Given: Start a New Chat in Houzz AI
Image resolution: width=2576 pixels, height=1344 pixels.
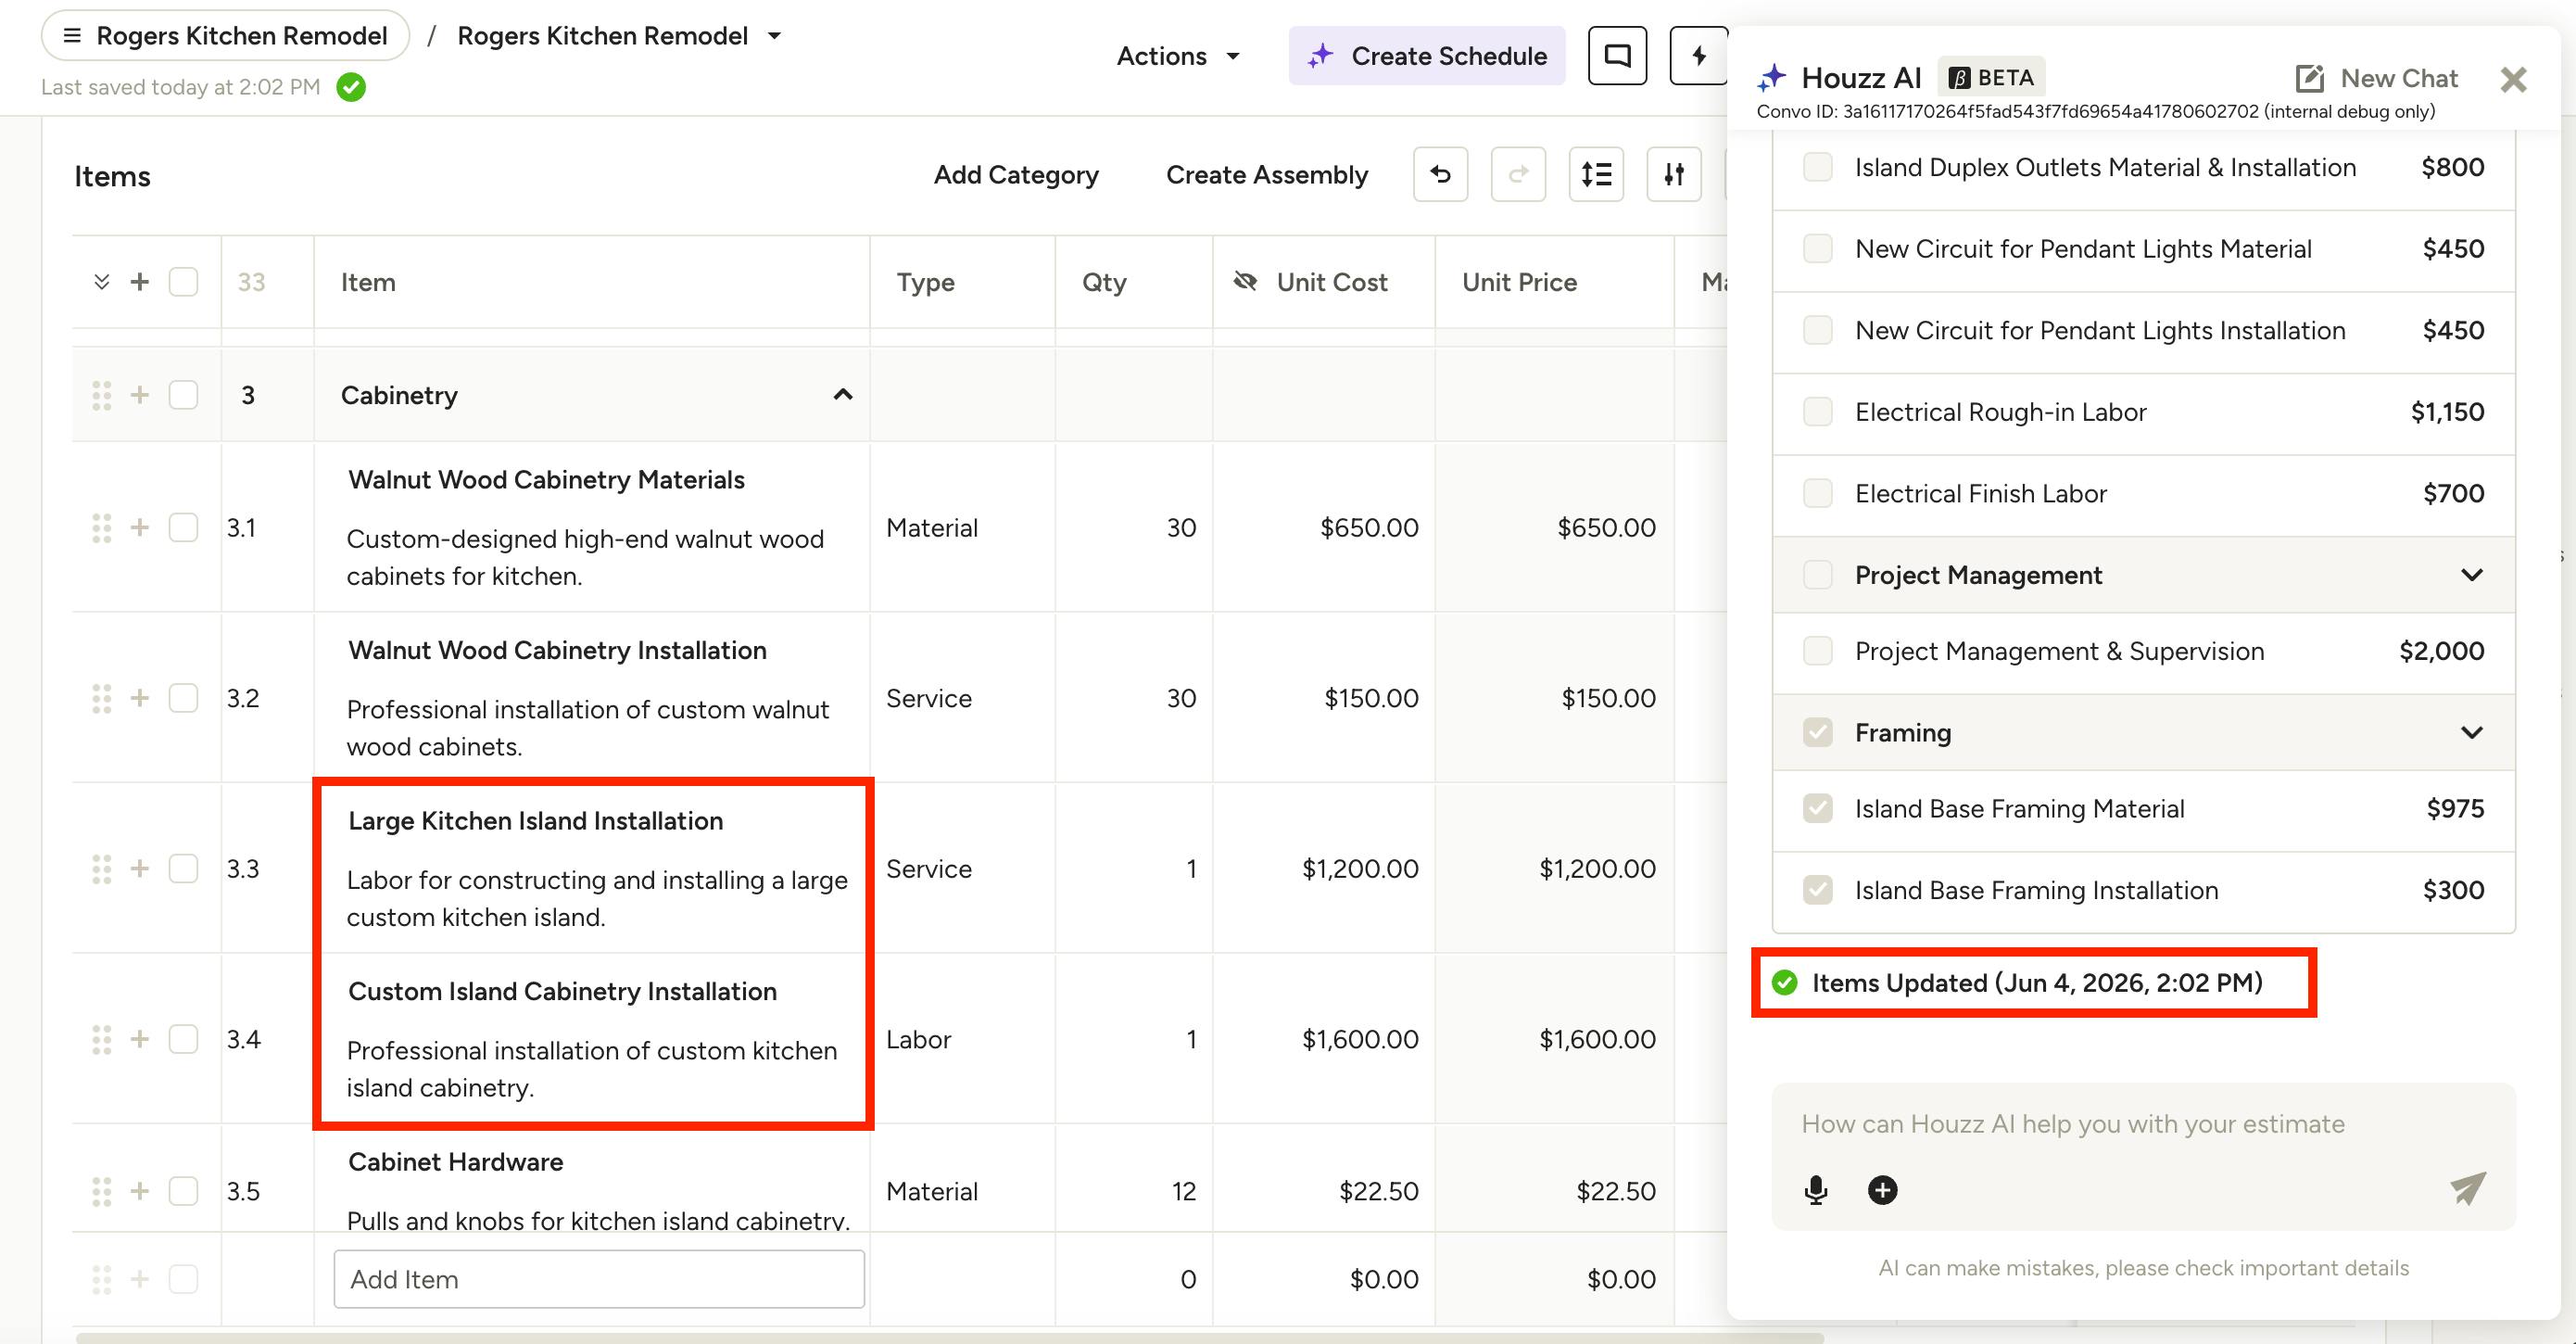Looking at the screenshot, I should [x=2376, y=78].
